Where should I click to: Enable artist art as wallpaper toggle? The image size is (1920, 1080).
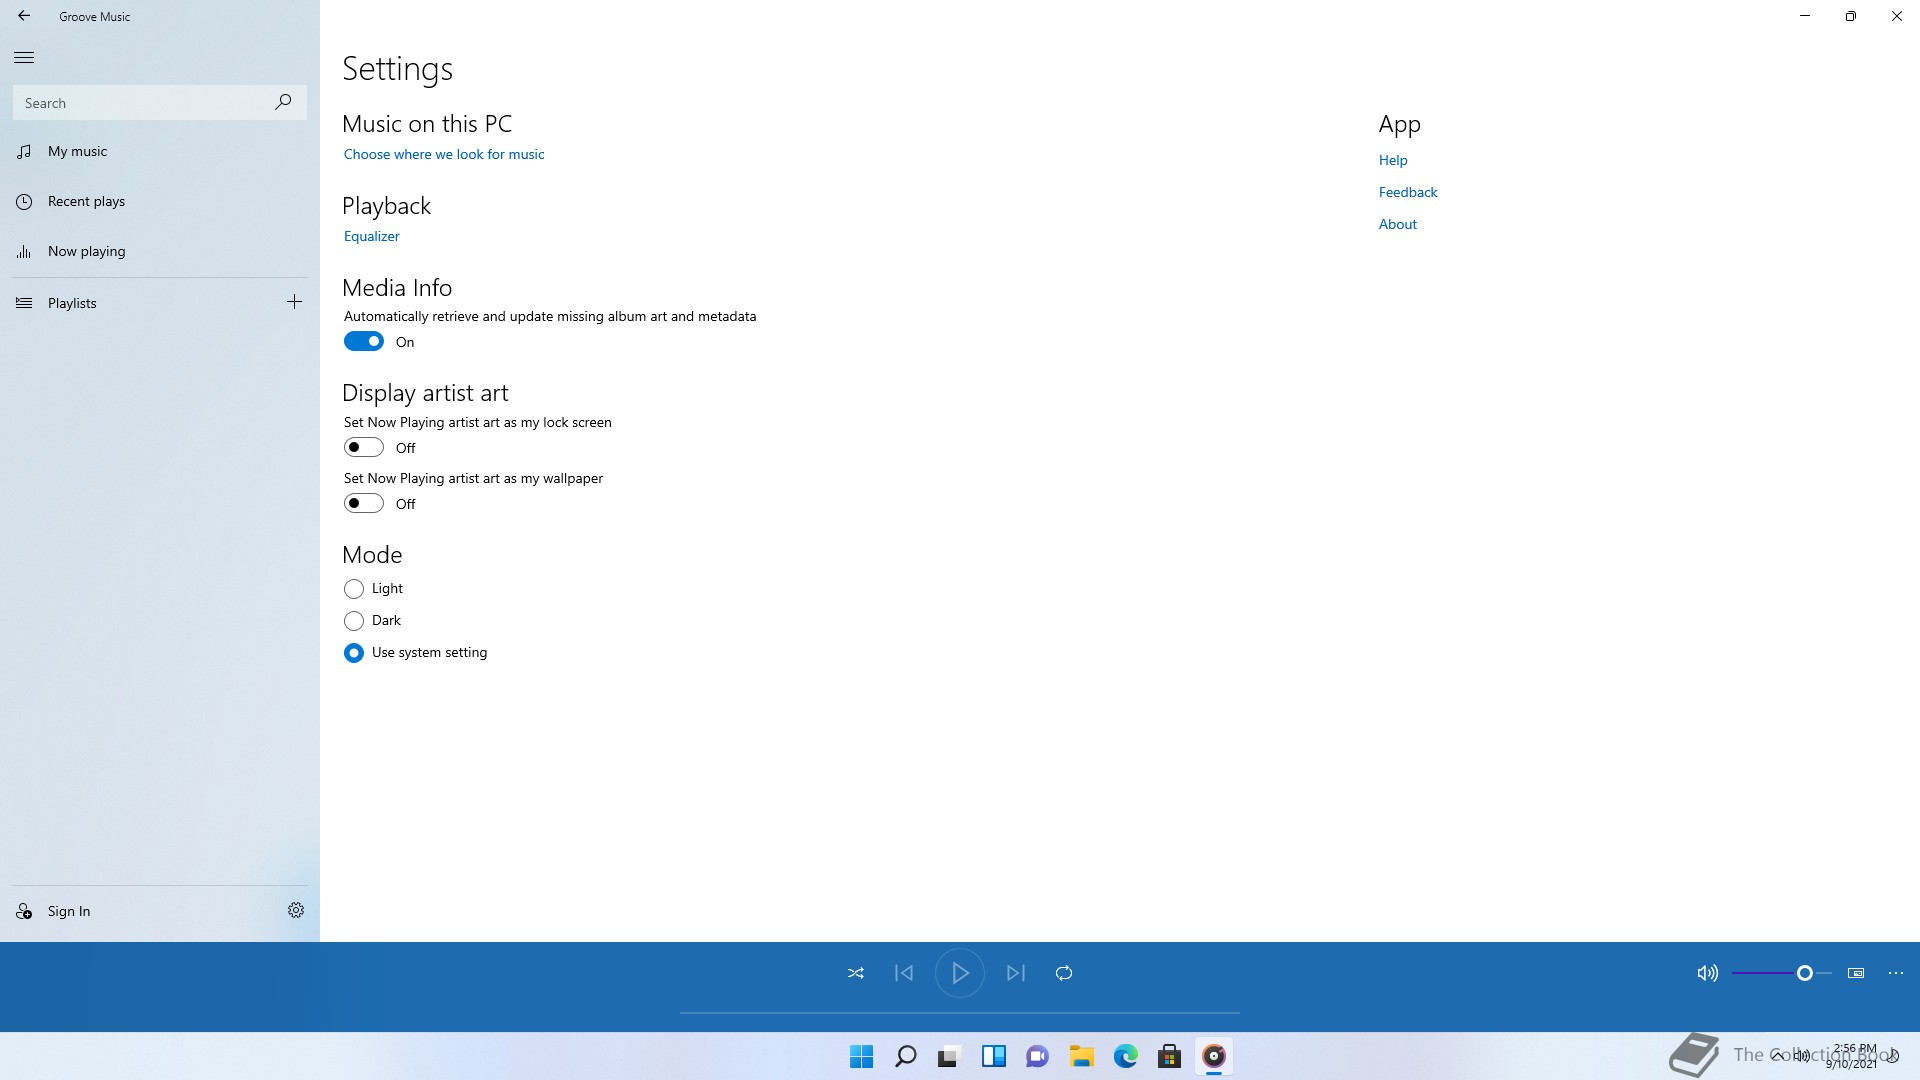coord(364,503)
